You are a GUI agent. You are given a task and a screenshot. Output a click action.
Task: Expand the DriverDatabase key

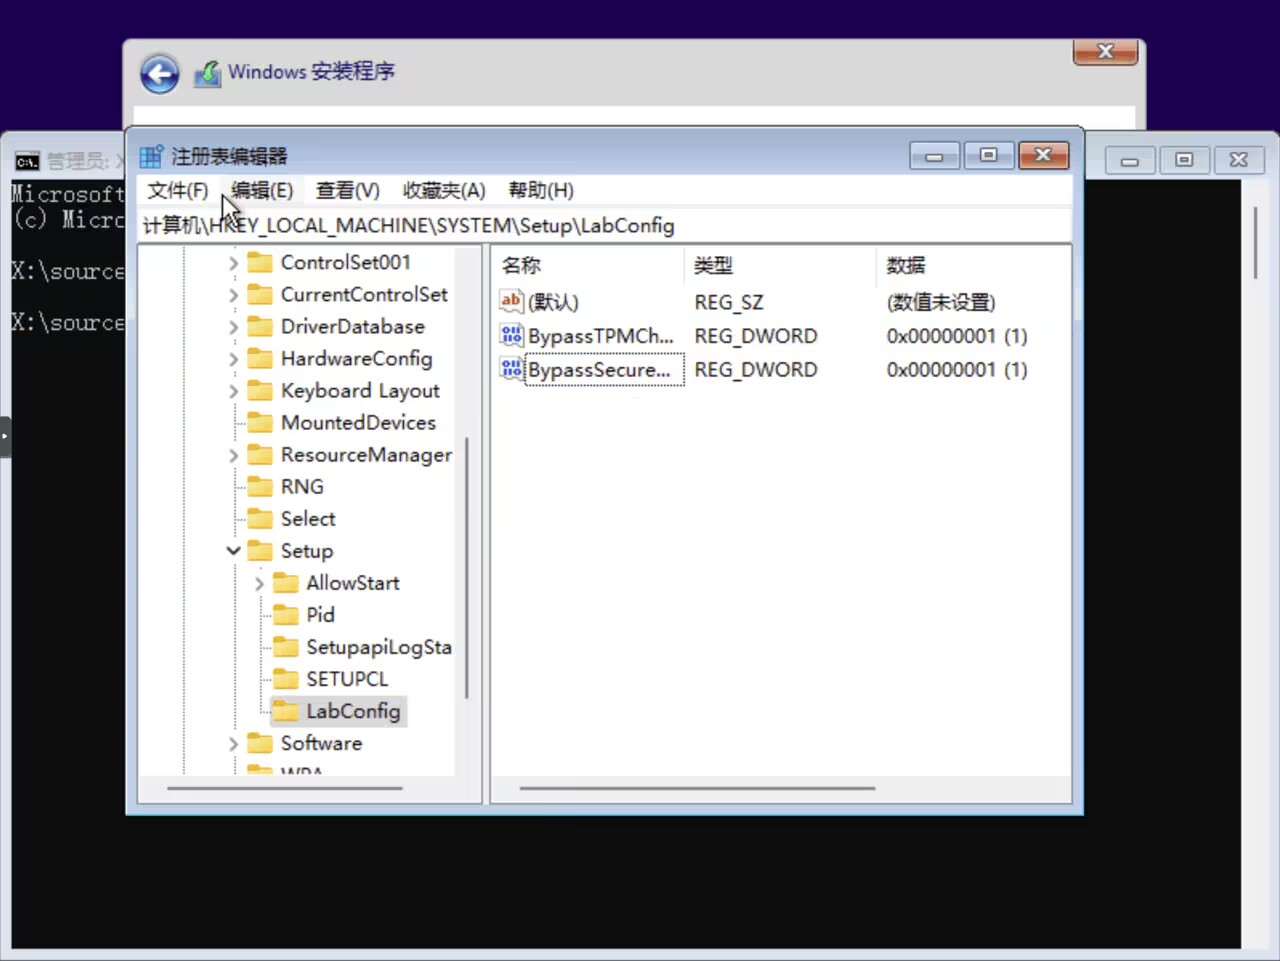coord(233,327)
